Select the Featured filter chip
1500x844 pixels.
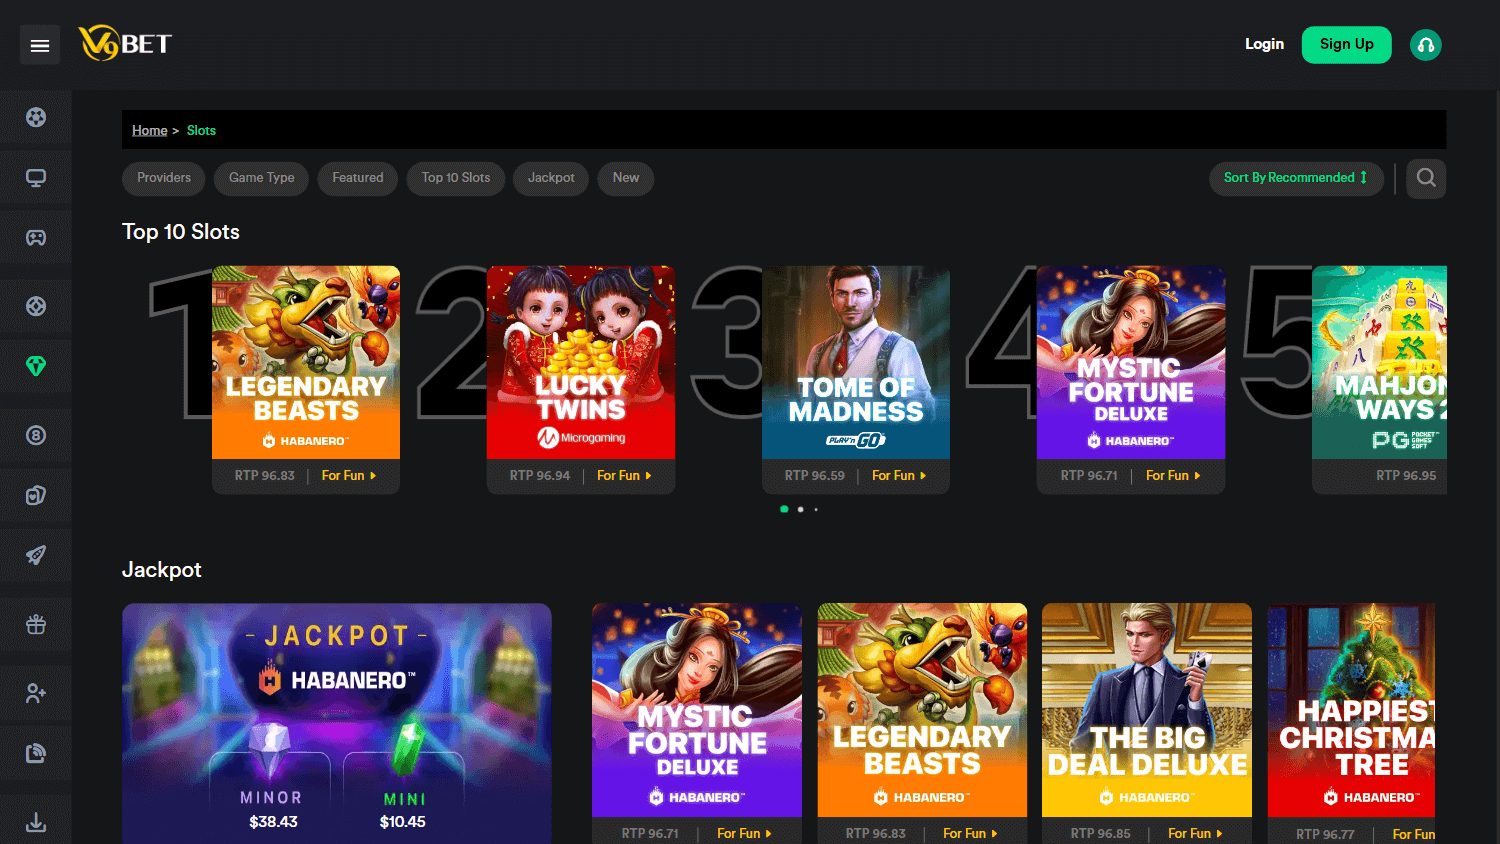click(358, 178)
